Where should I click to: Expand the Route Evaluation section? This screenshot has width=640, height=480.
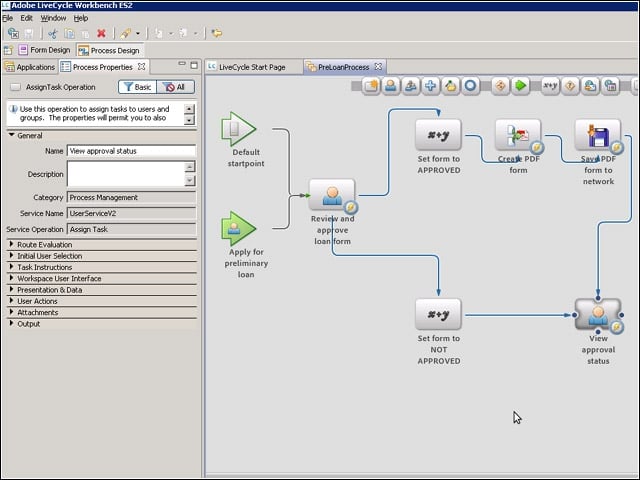(x=12, y=244)
